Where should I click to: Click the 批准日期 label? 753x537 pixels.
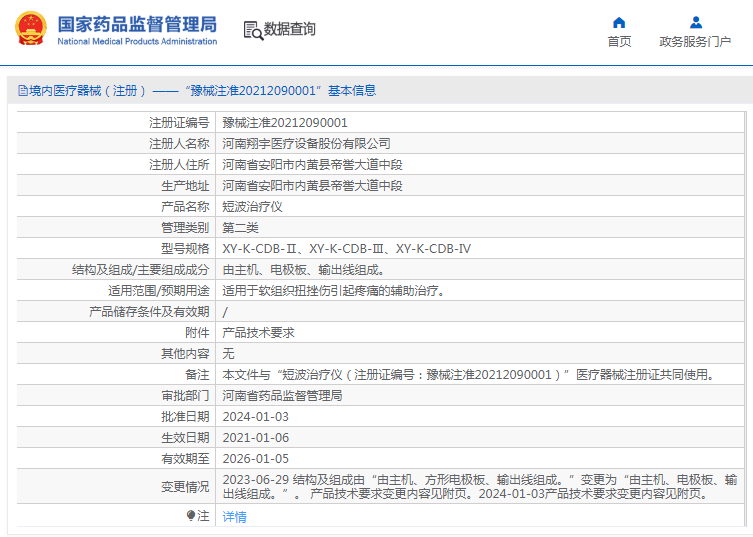(185, 417)
